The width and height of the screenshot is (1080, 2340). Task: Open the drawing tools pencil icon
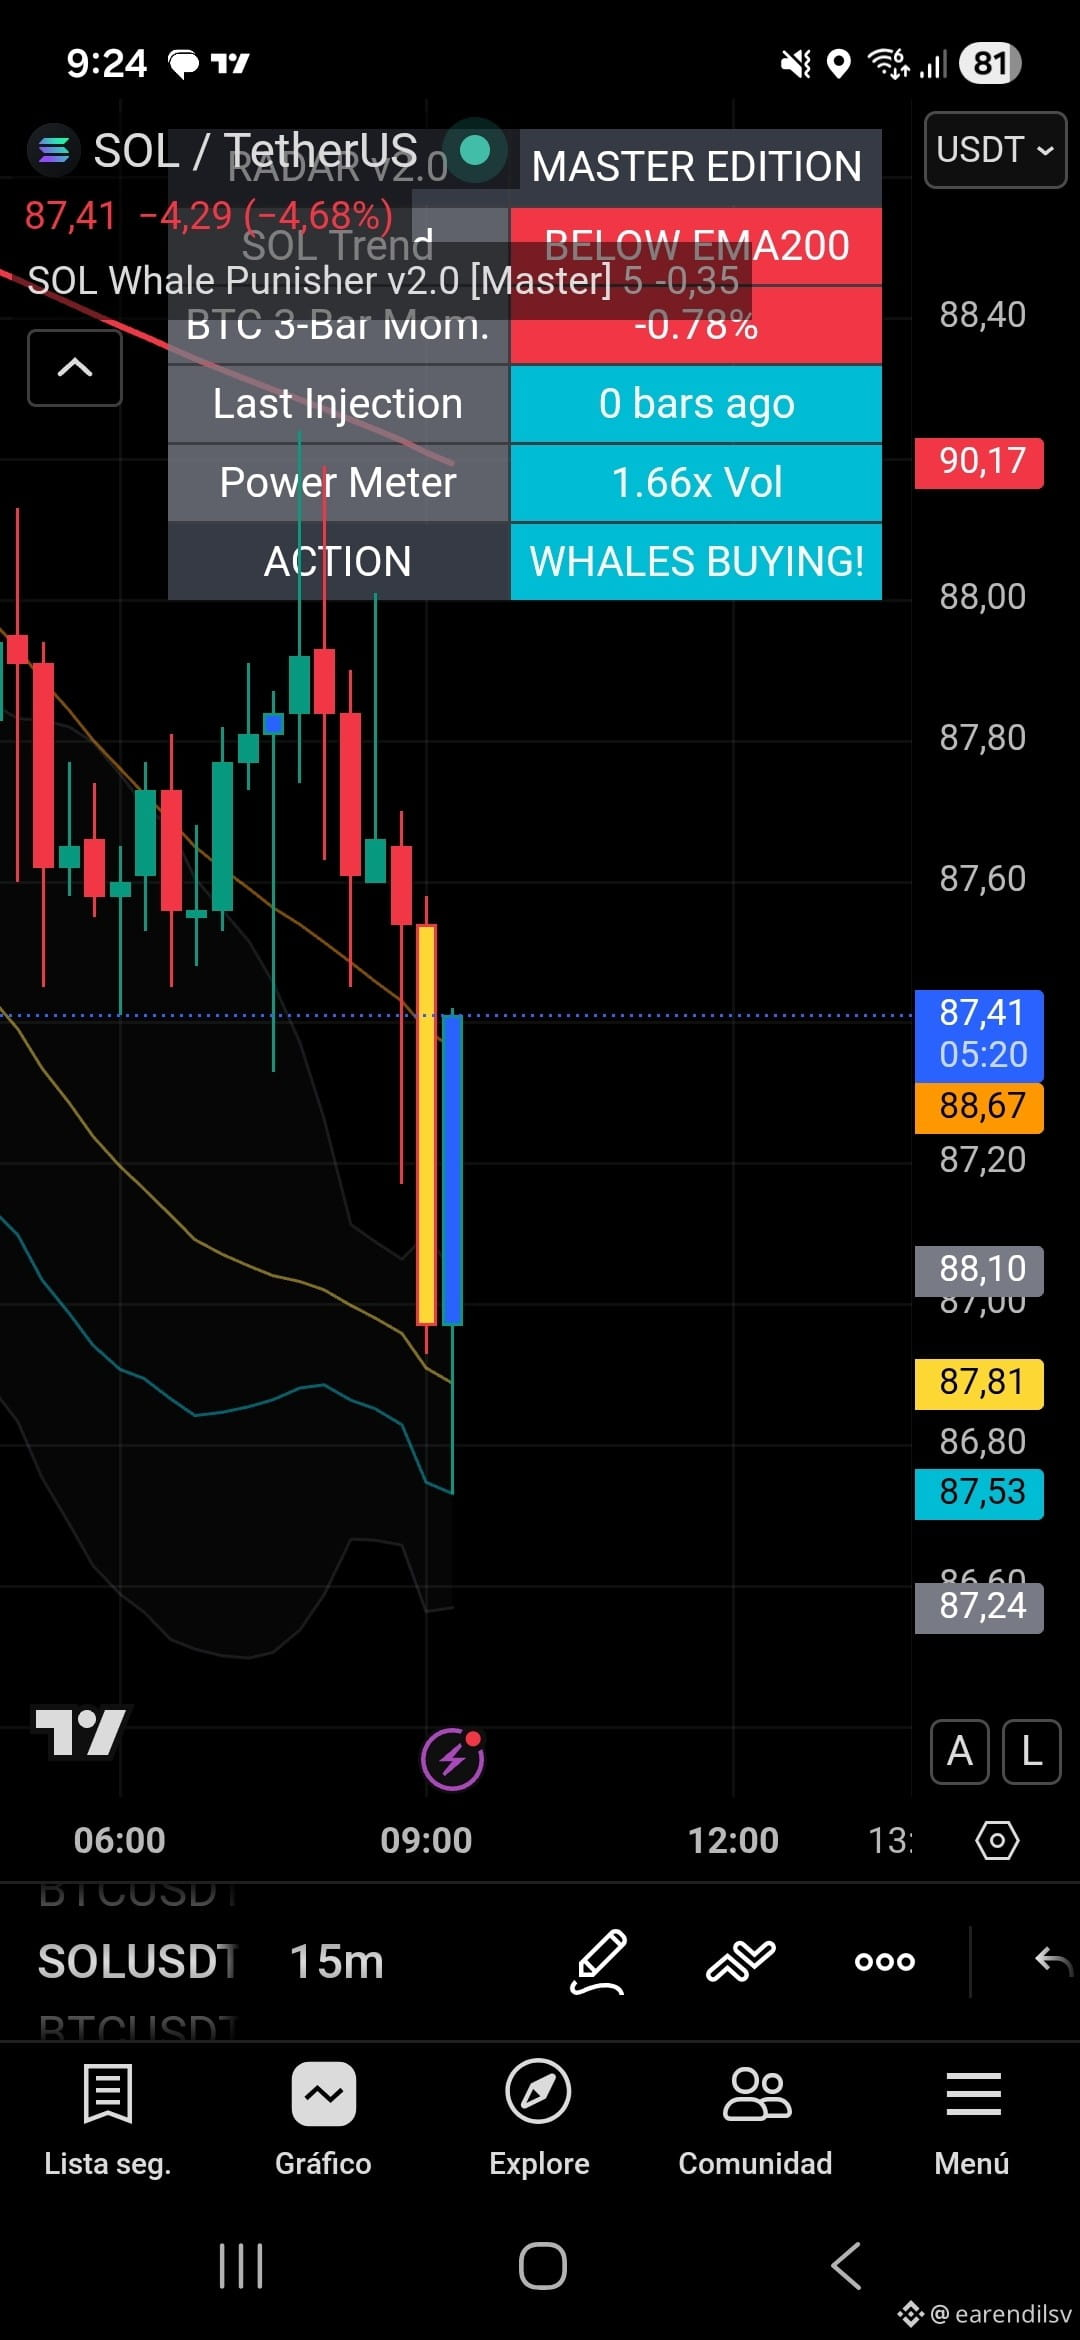click(598, 1962)
